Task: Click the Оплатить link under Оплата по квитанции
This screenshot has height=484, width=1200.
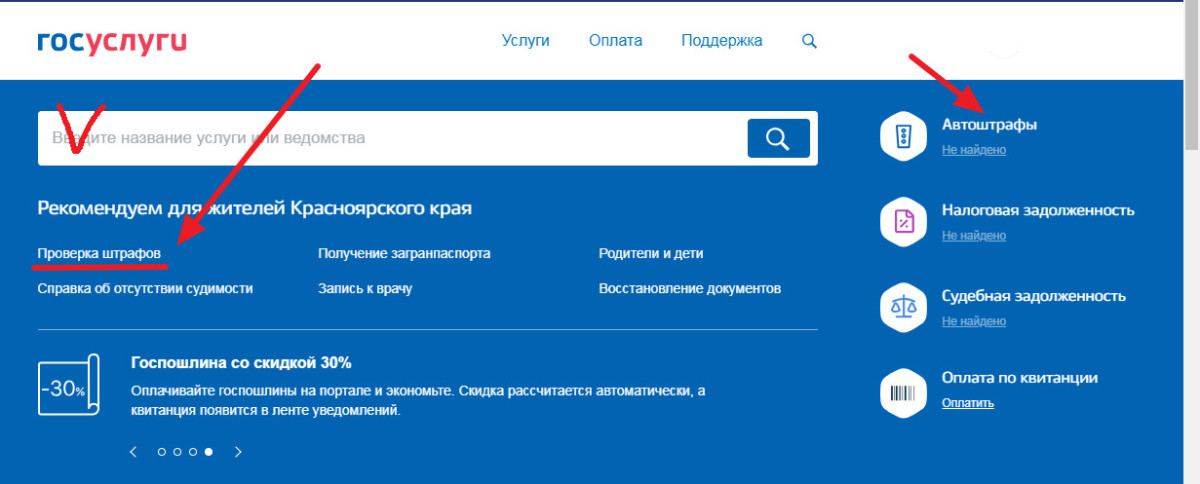Action: coord(968,403)
